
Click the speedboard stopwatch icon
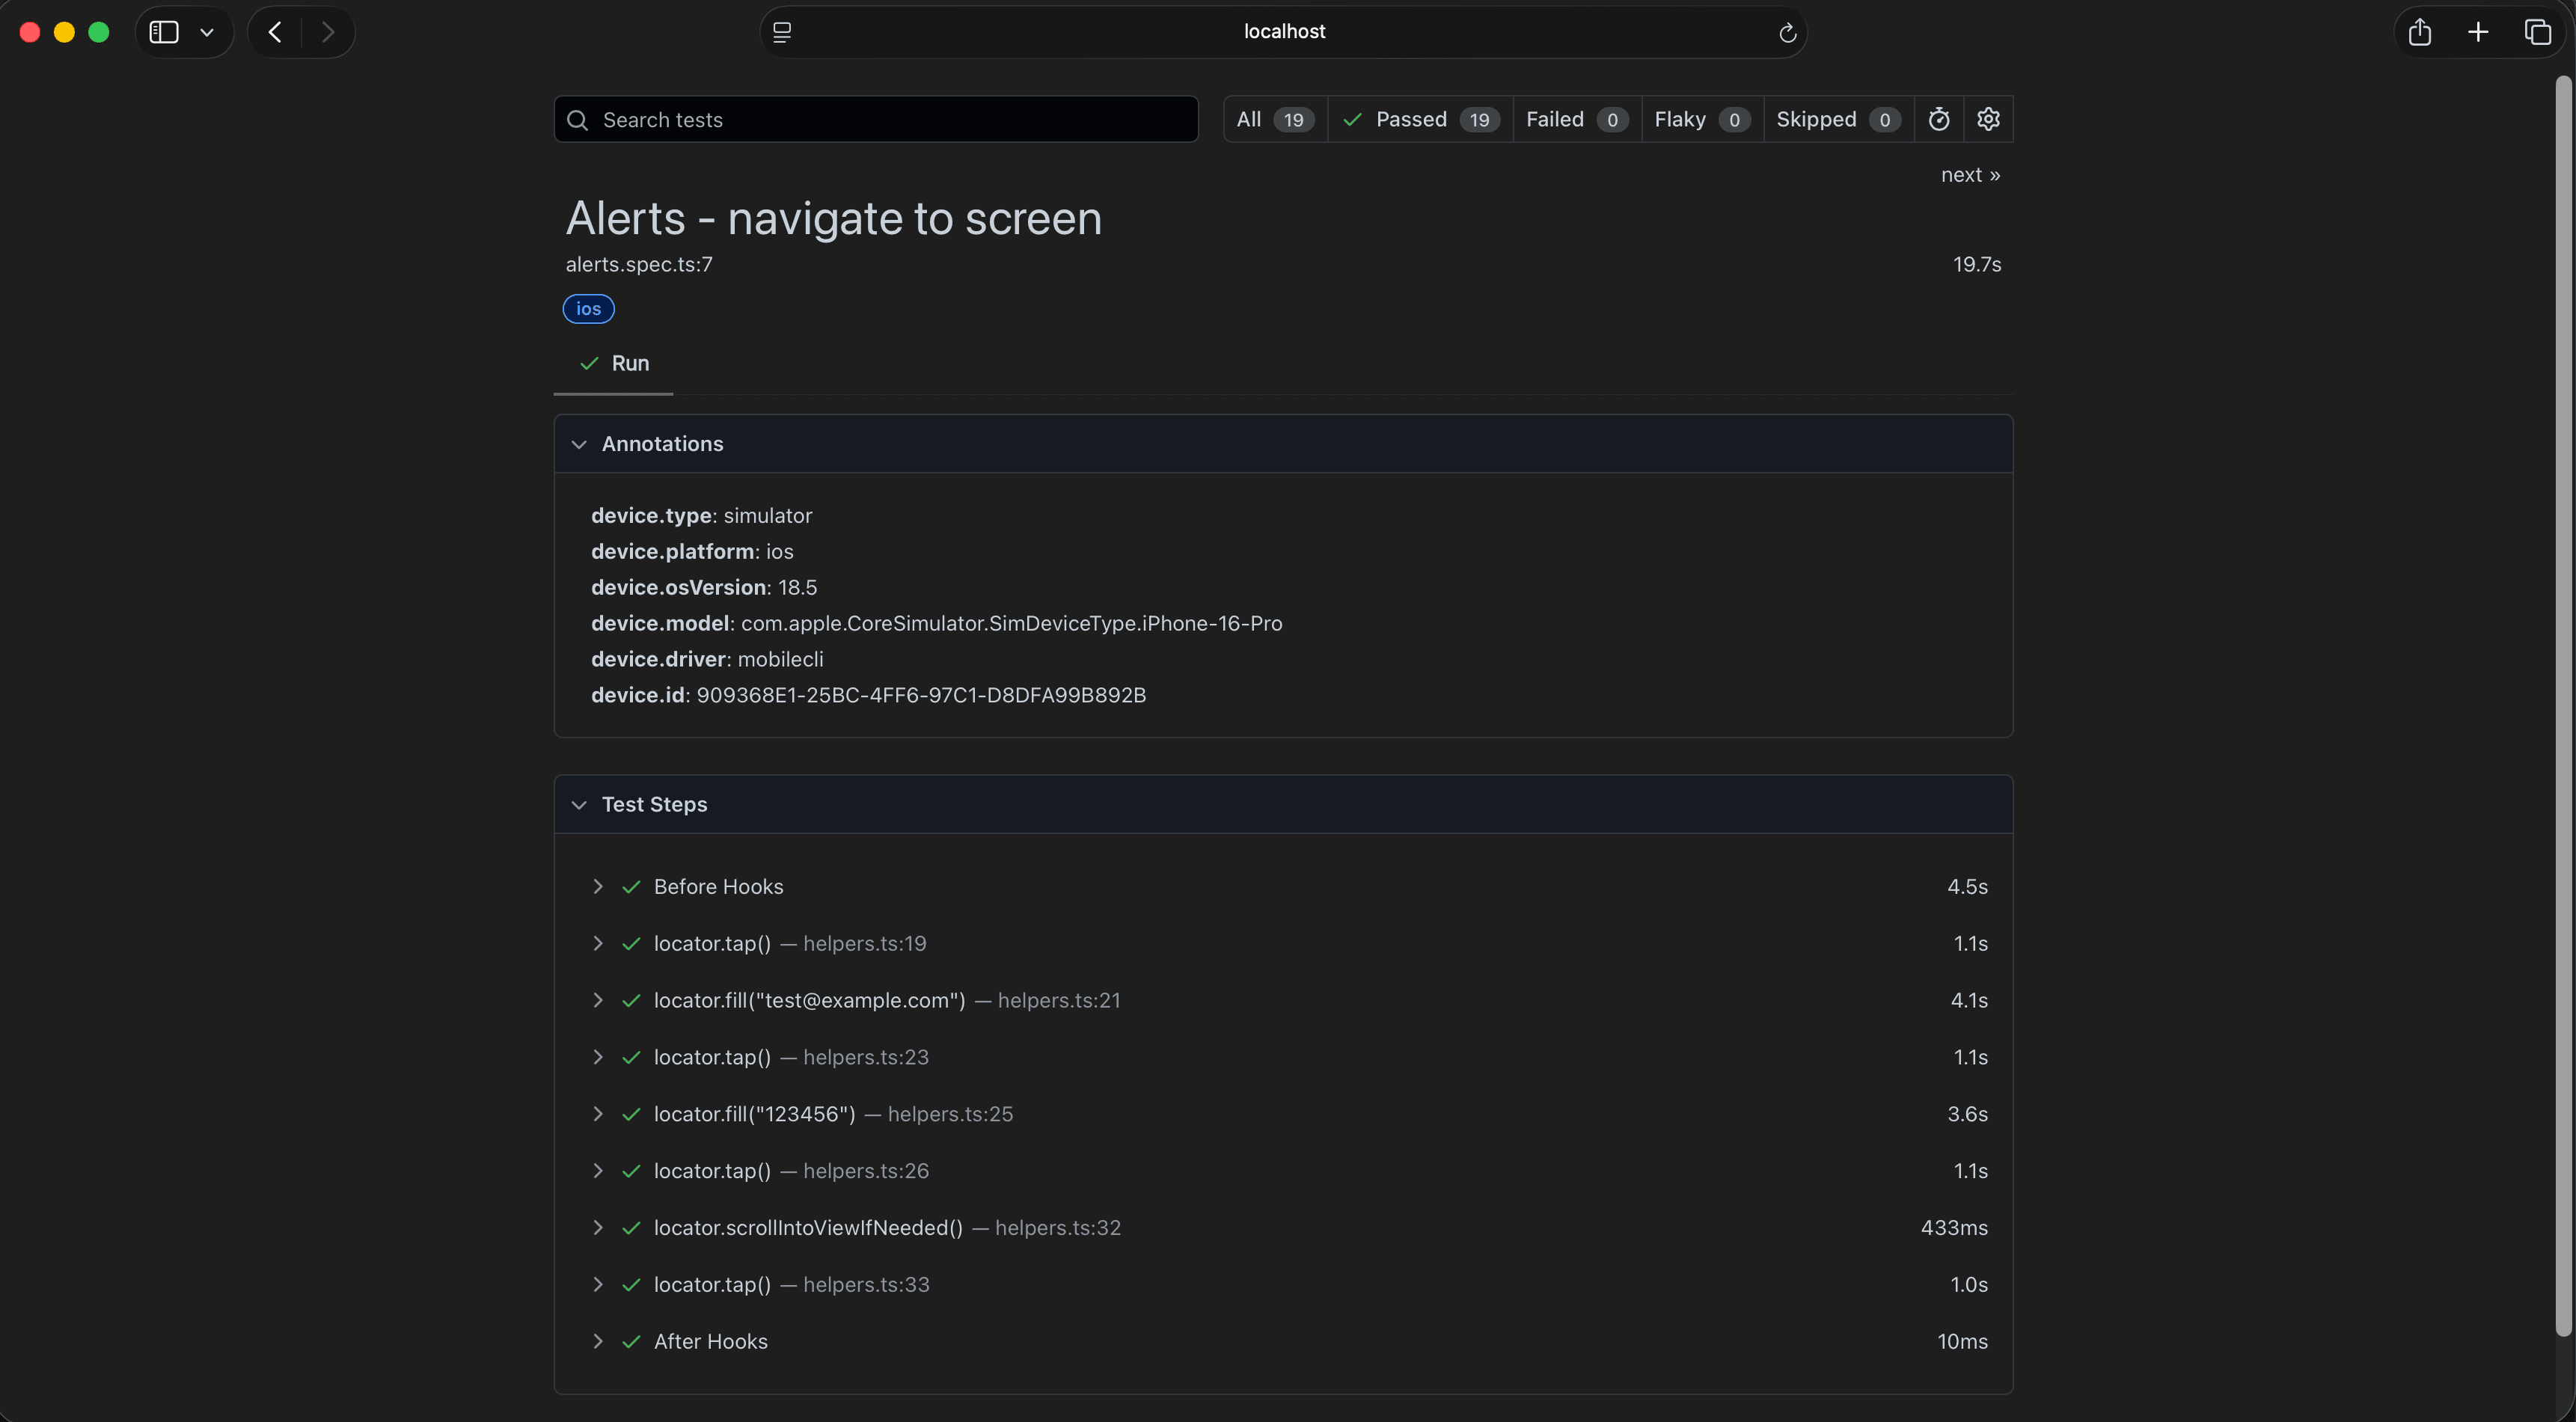tap(1938, 119)
